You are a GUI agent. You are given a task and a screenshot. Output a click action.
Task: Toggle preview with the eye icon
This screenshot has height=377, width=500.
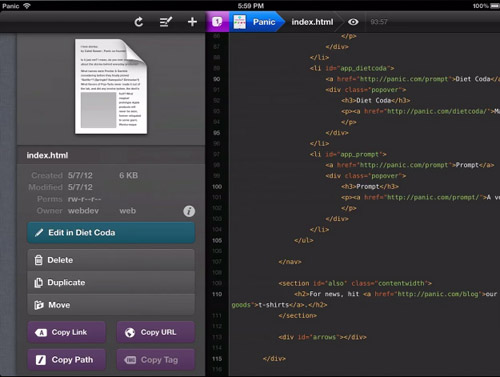coord(353,22)
